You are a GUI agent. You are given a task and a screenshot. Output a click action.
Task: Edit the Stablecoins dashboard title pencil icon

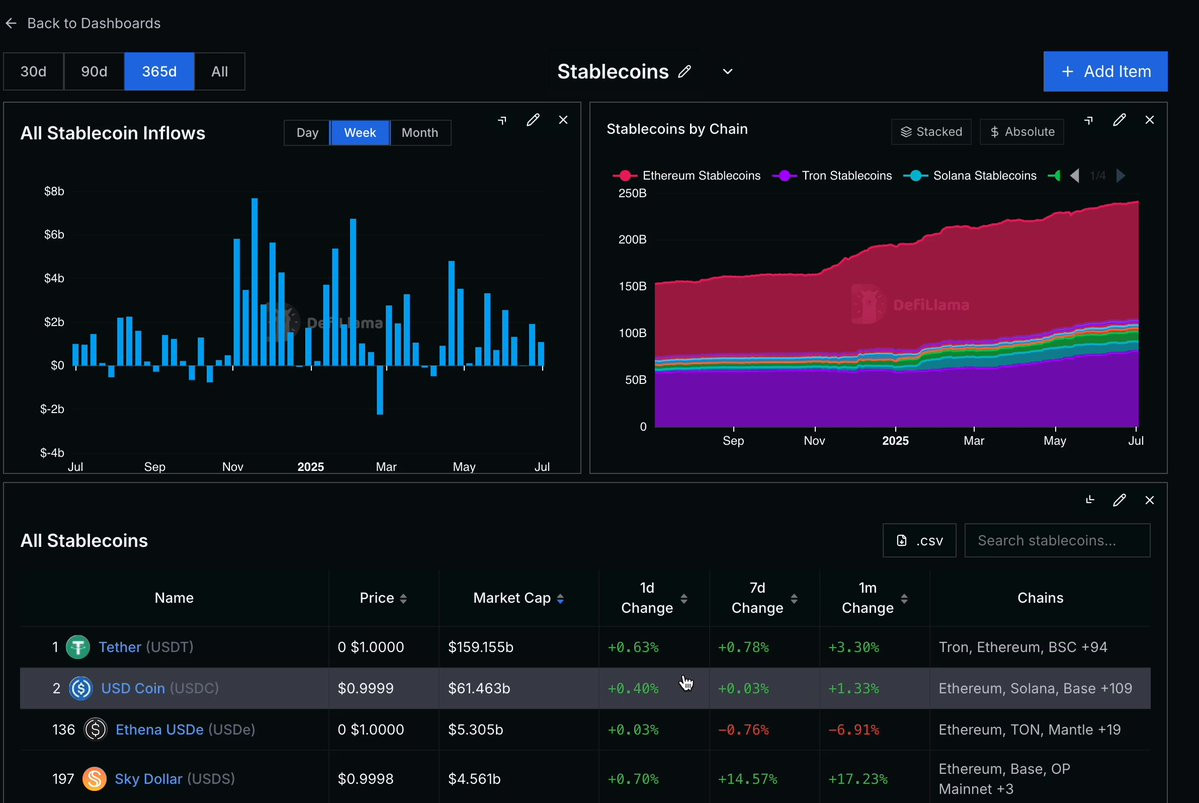click(684, 71)
